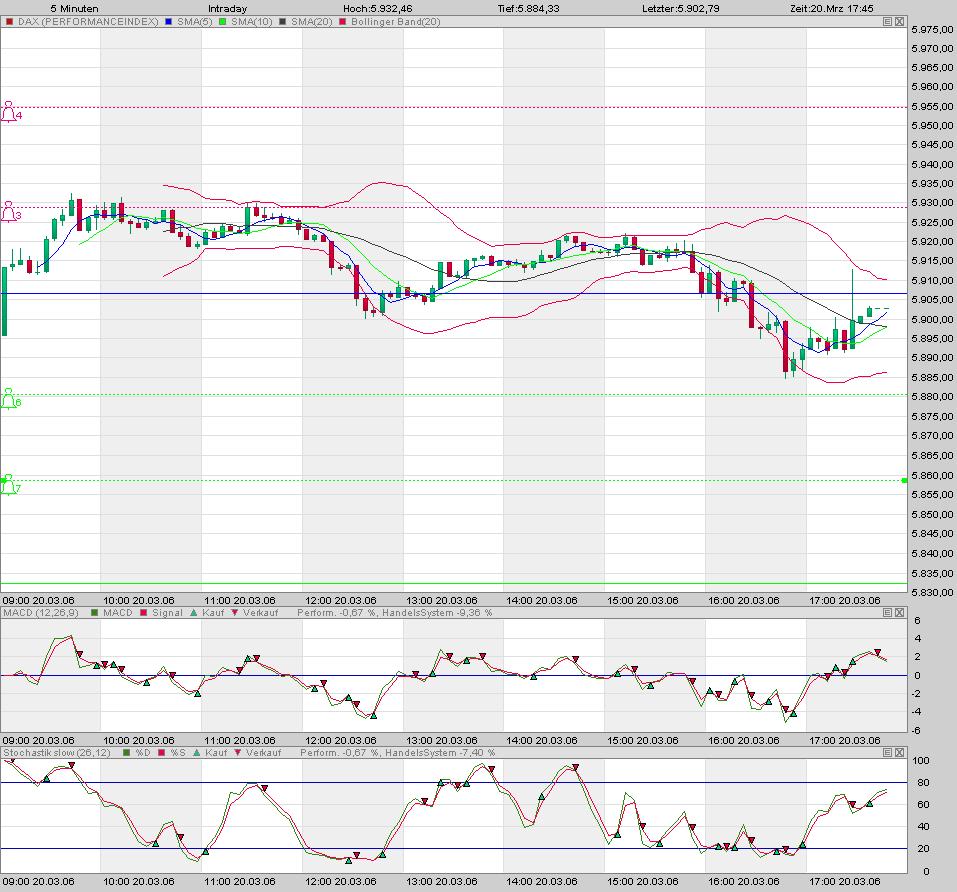The image size is (957, 892).
Task: Click the 'MACD (12,26,9)' panel title
Action: [40, 613]
